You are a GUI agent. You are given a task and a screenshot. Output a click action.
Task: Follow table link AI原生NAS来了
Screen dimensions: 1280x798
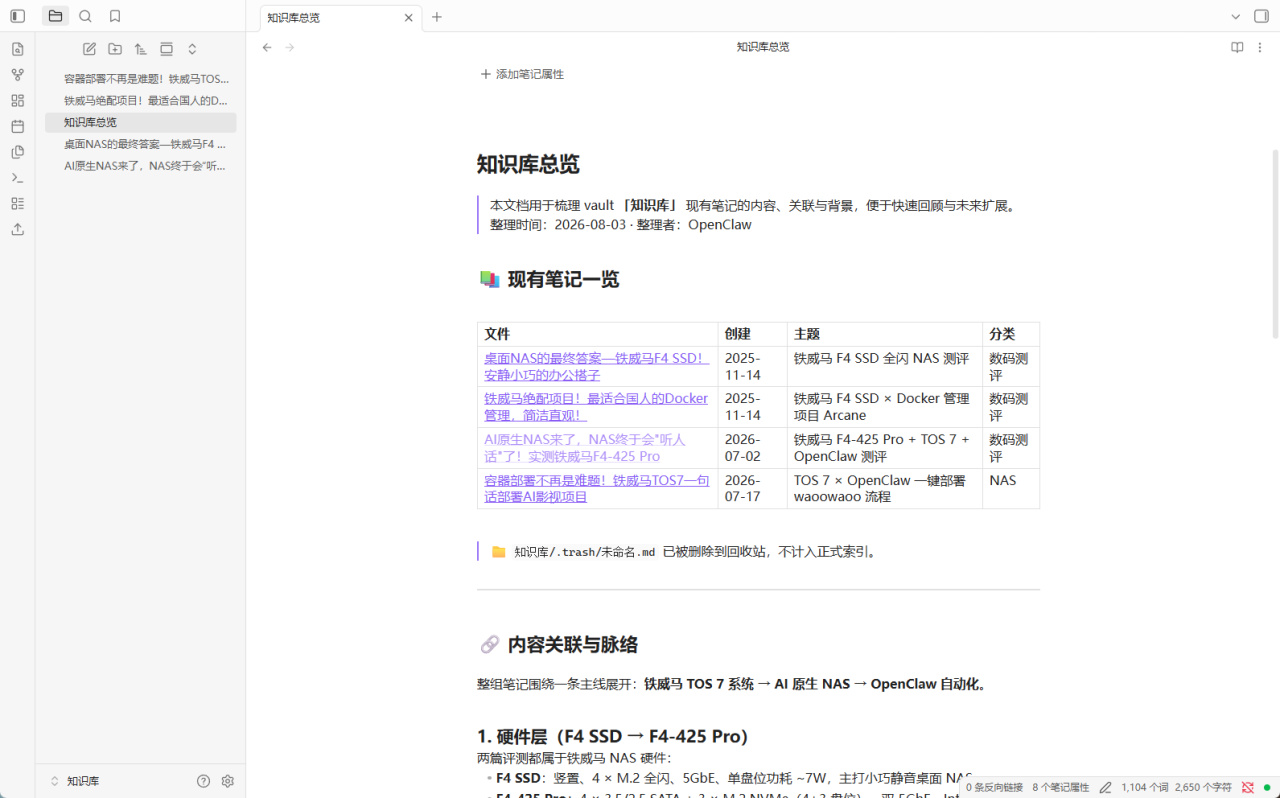(x=585, y=447)
